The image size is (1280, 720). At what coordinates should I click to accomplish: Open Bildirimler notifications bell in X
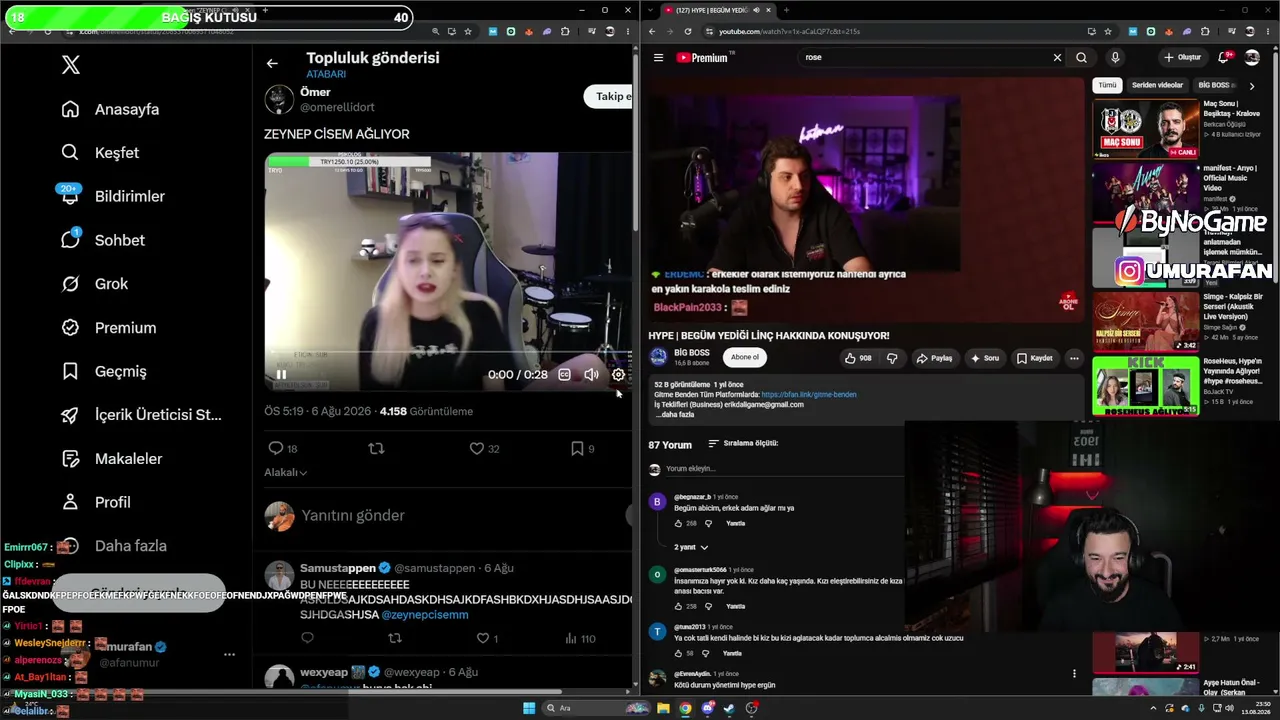(x=111, y=196)
